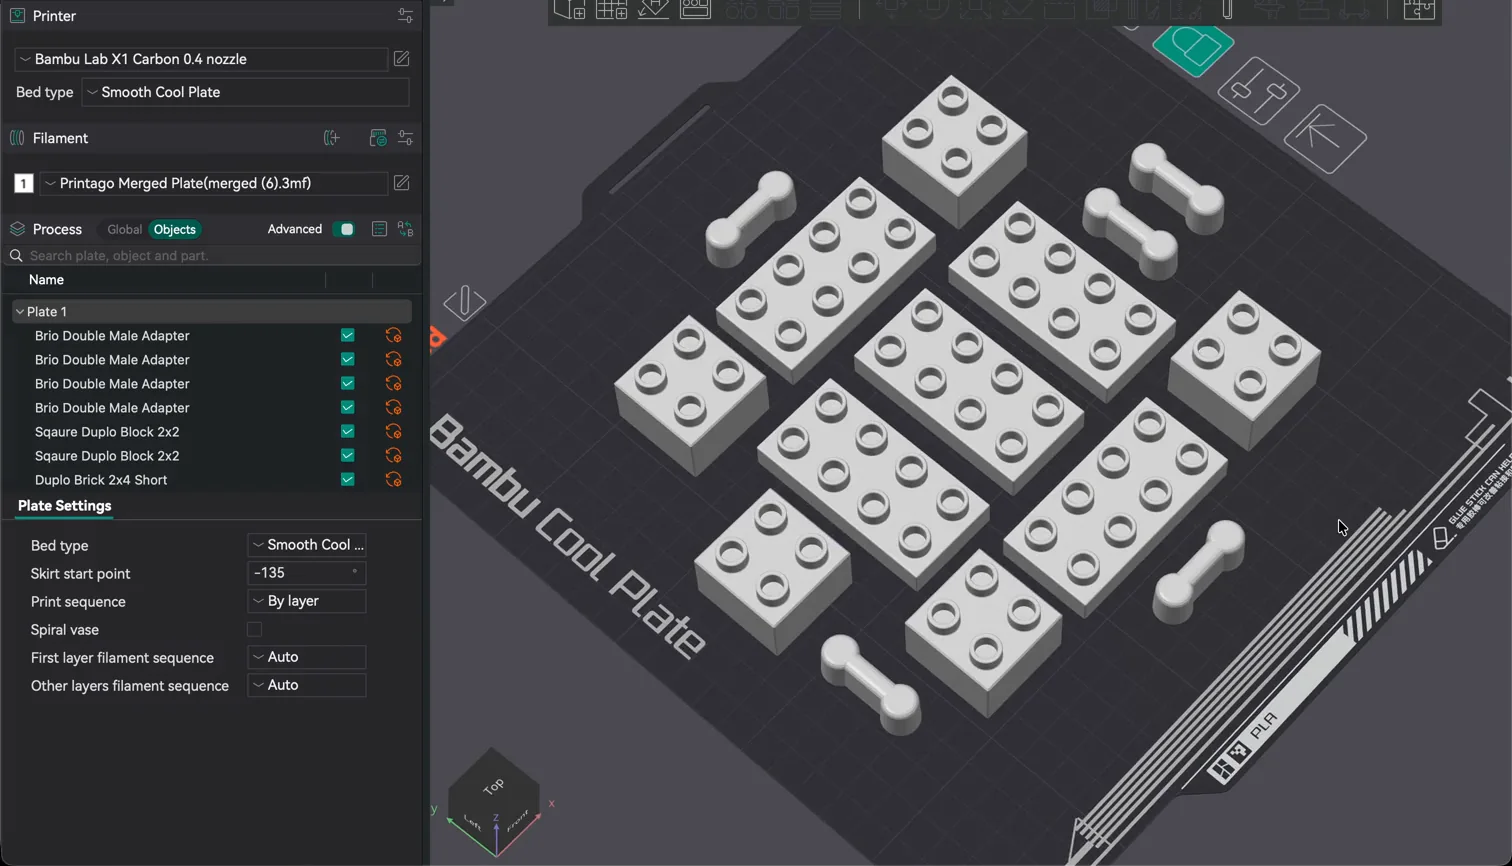
Task: Open Other layers filament sequence dropdown
Action: (x=306, y=685)
